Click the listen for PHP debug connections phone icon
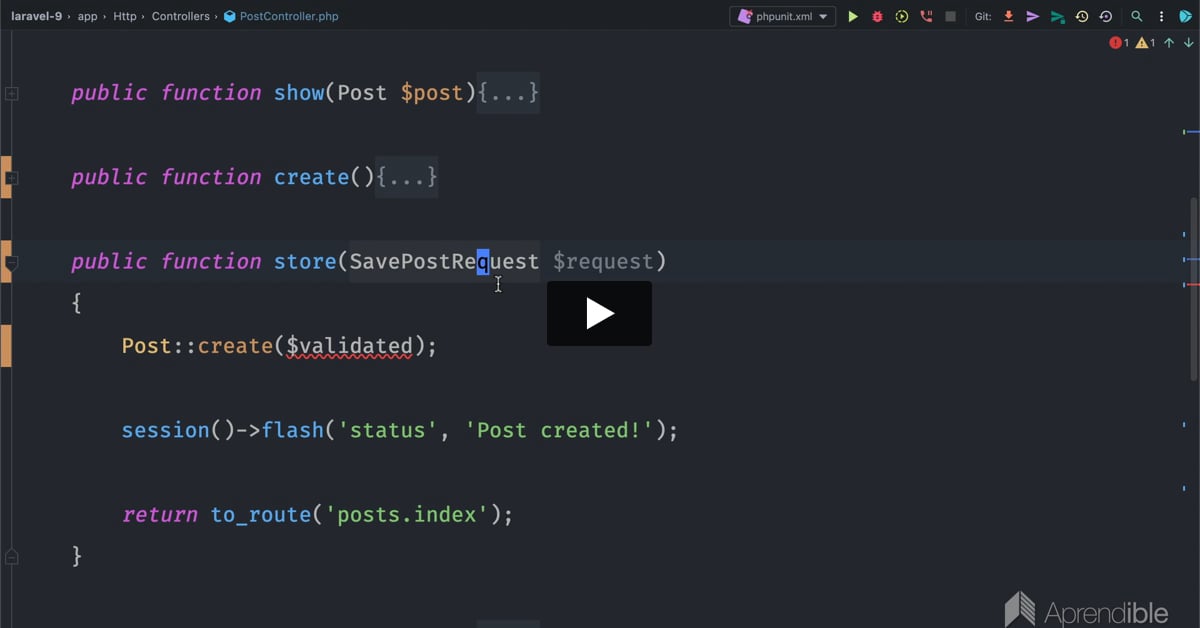This screenshot has width=1200, height=628. pyautogui.click(x=926, y=17)
